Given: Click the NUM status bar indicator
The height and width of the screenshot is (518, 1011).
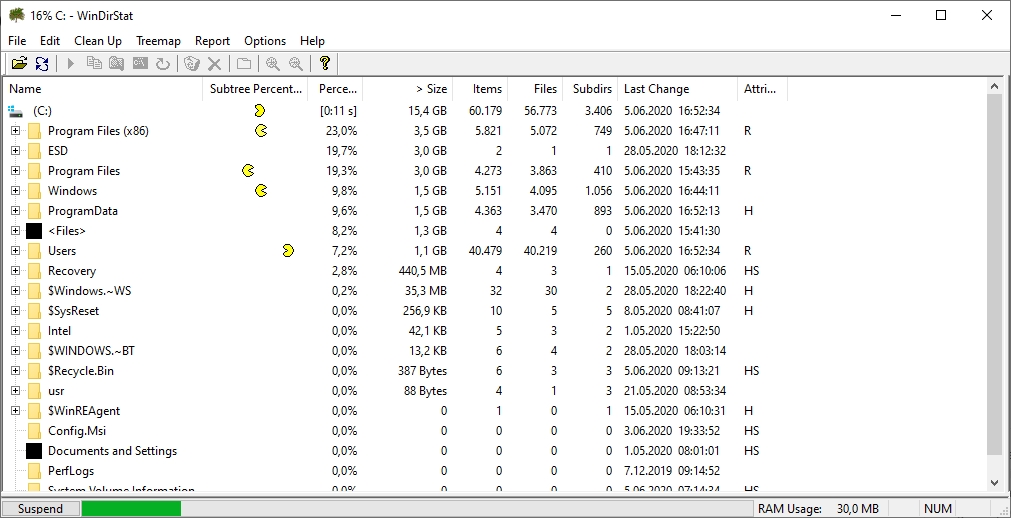Looking at the screenshot, I should coord(937,509).
